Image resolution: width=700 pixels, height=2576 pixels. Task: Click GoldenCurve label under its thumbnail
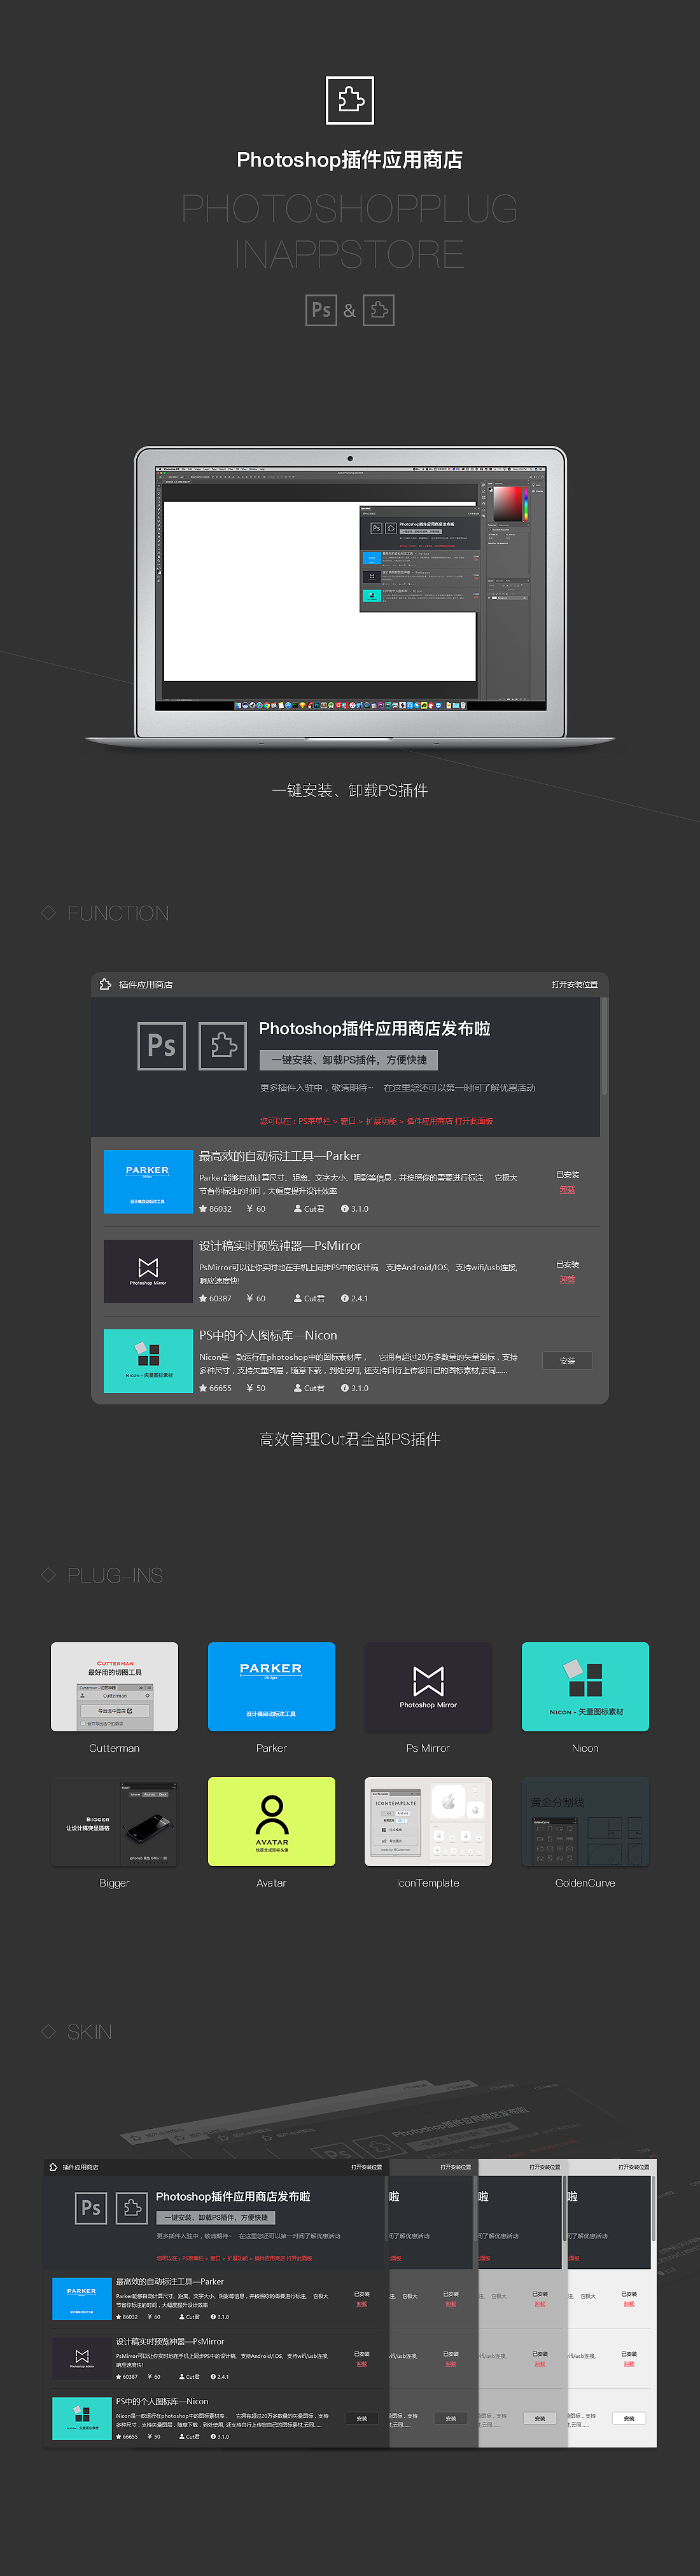585,1884
